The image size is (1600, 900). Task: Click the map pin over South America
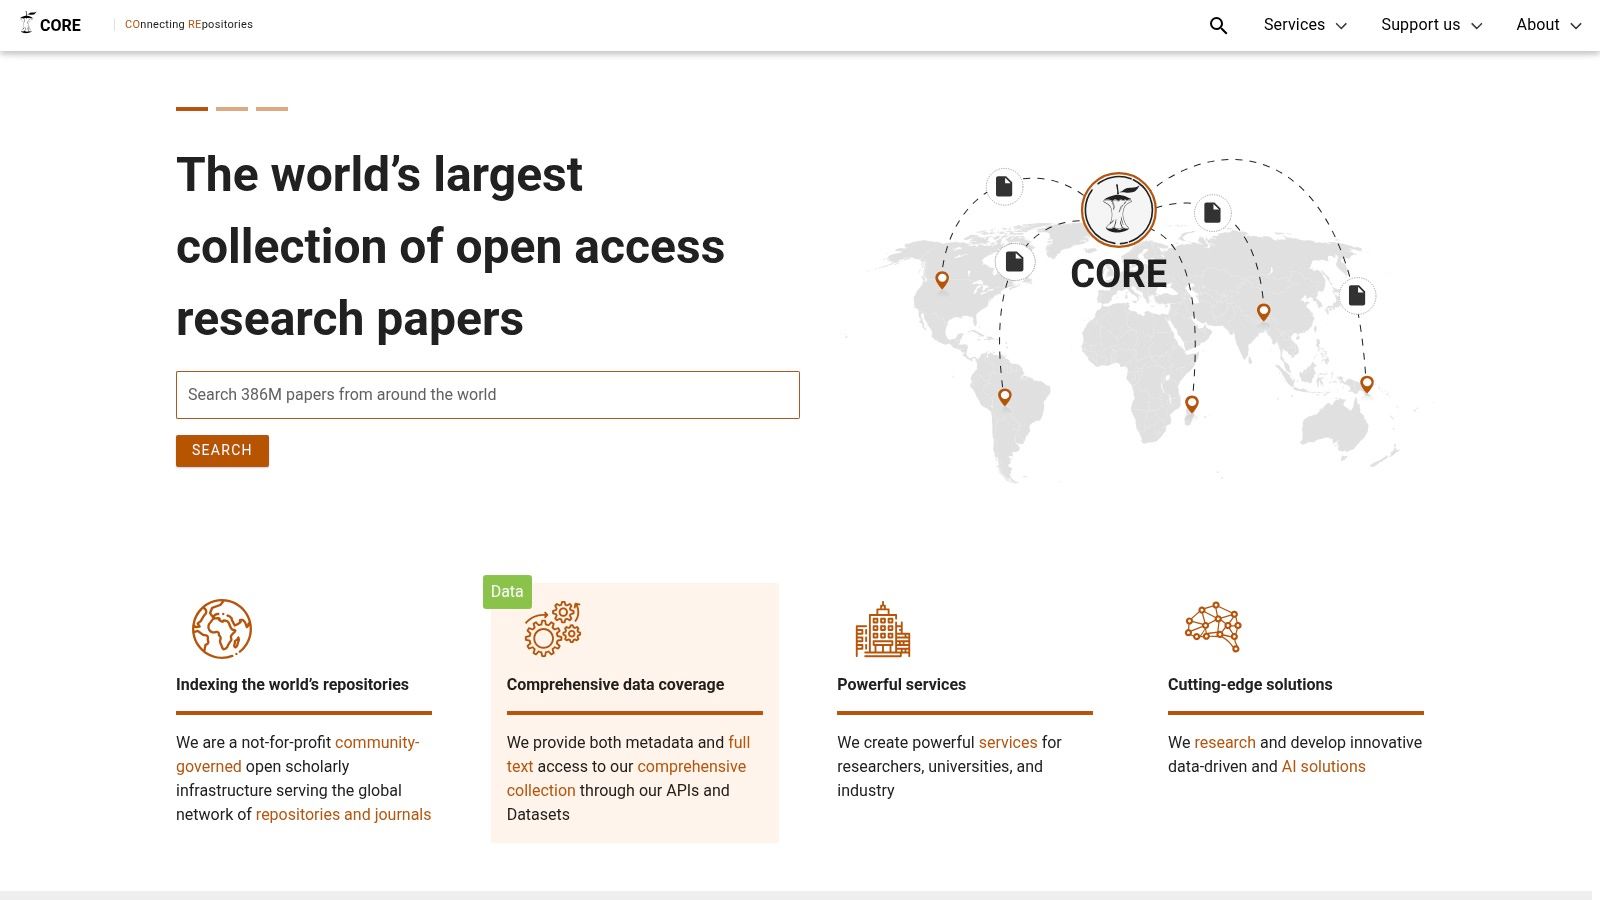1005,397
